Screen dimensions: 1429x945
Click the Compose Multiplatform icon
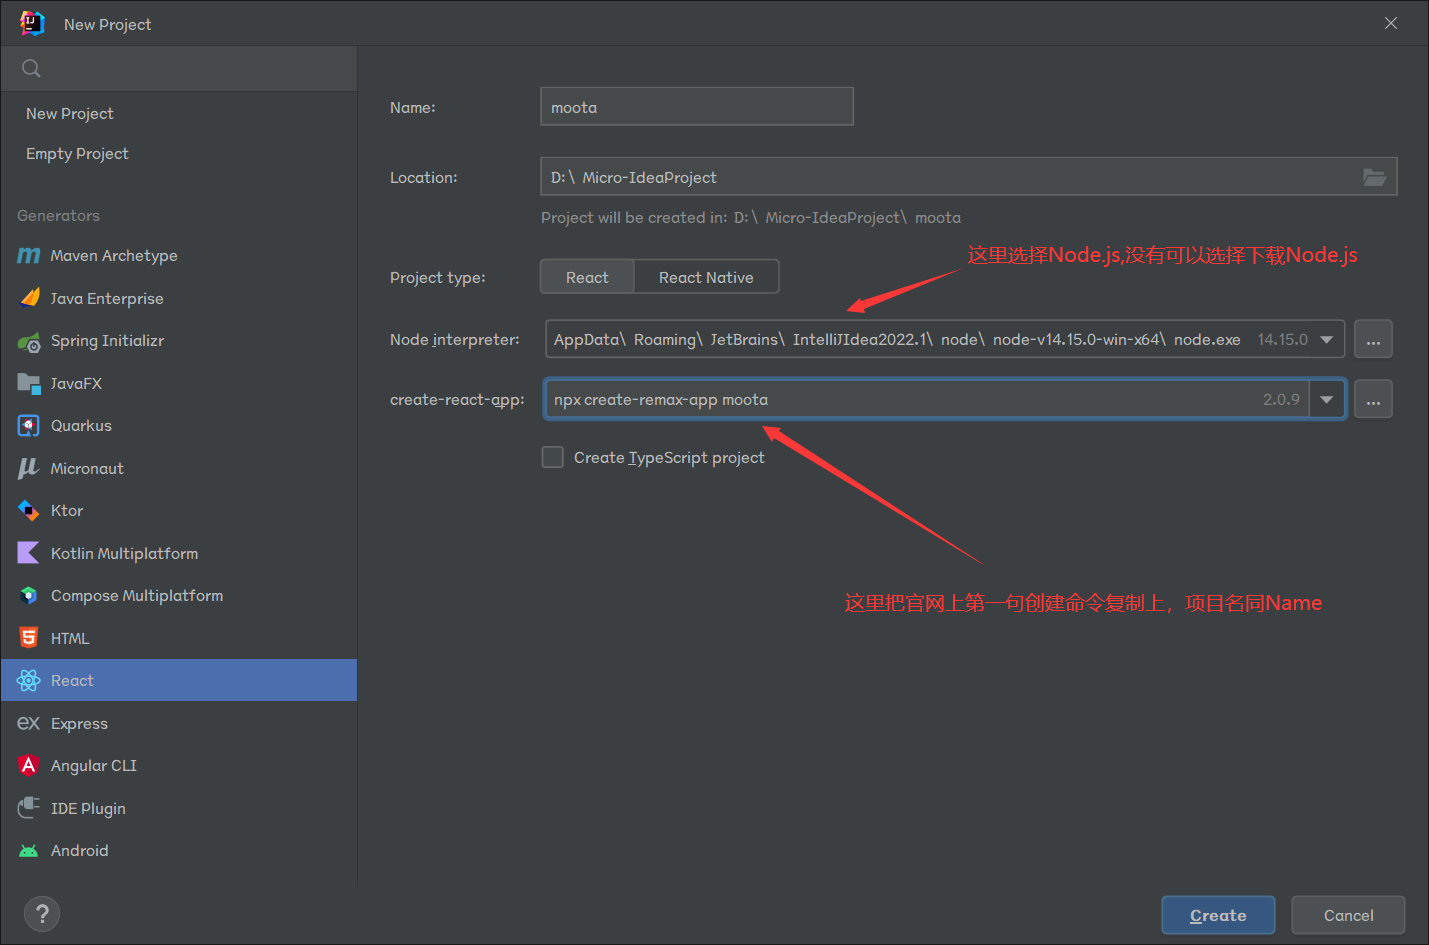coord(29,596)
